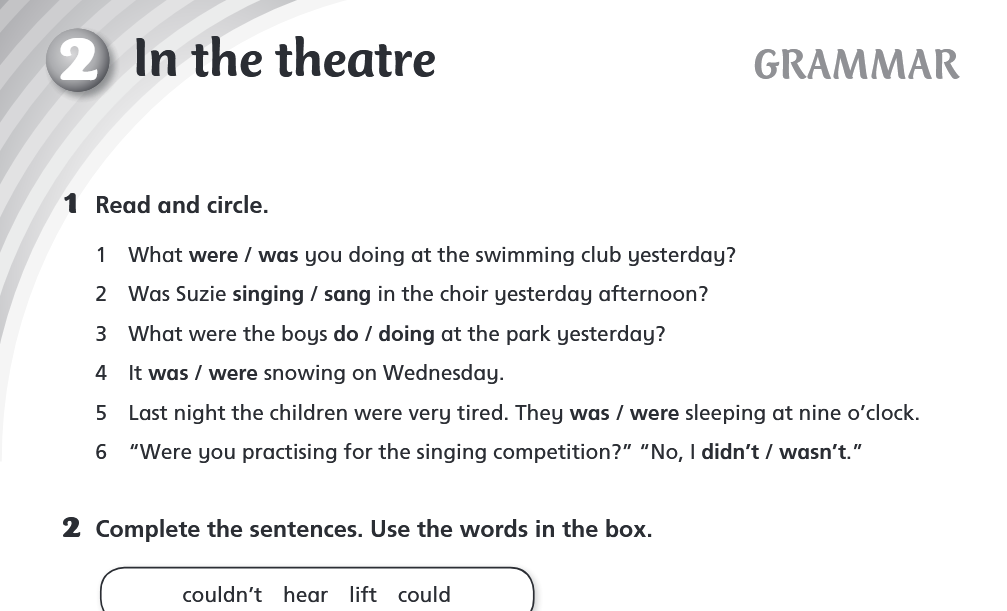
Task: Click the round number 2 unit badge
Action: tap(78, 62)
